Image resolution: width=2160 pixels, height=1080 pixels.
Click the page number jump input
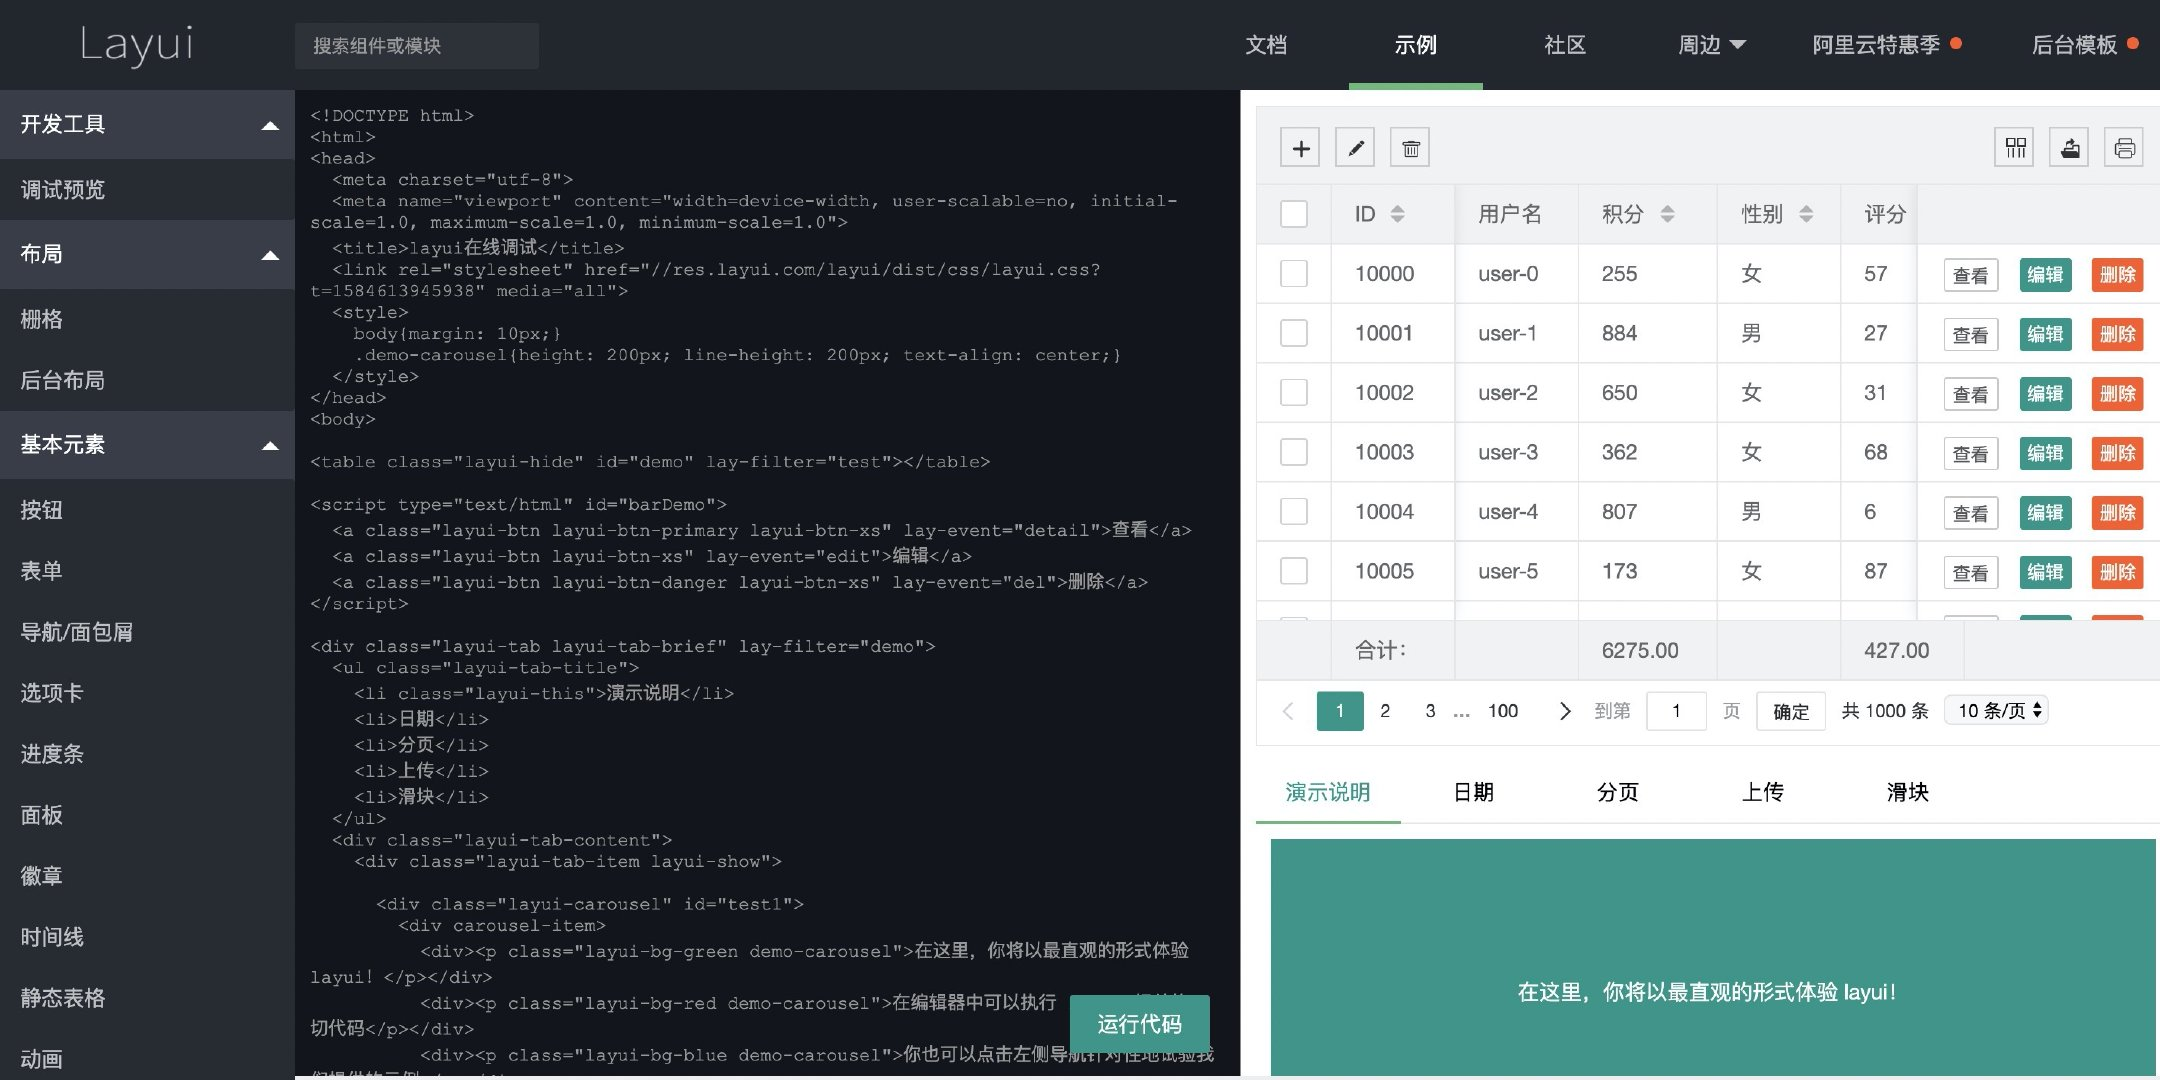pyautogui.click(x=1676, y=711)
